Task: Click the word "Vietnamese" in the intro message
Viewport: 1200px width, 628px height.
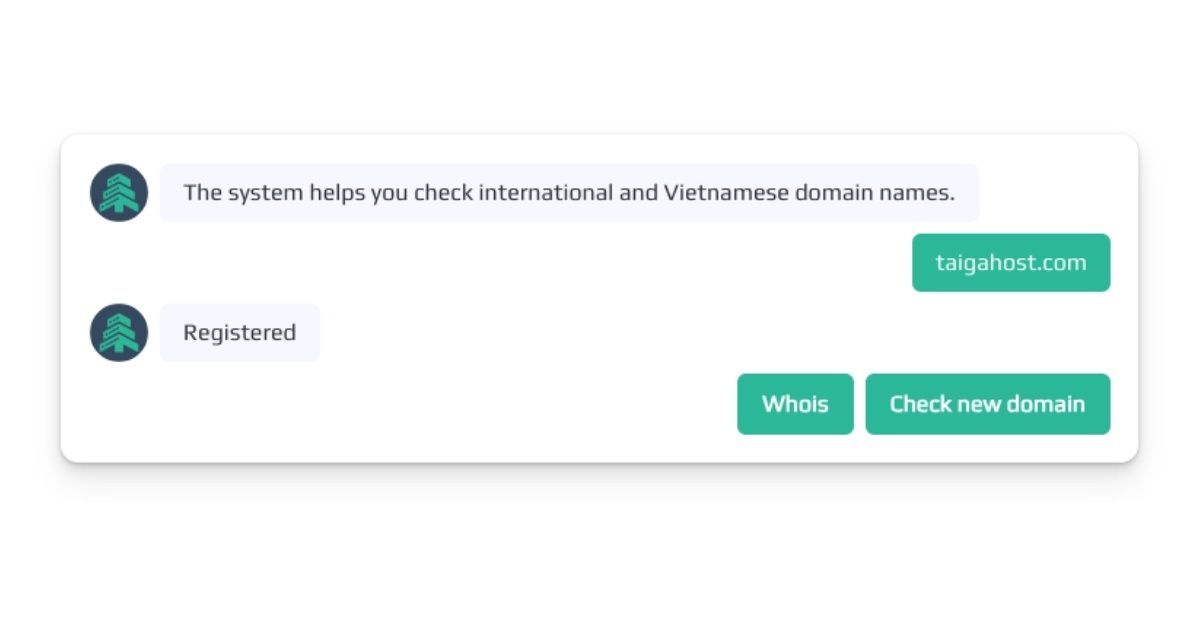Action: pyautogui.click(x=726, y=193)
